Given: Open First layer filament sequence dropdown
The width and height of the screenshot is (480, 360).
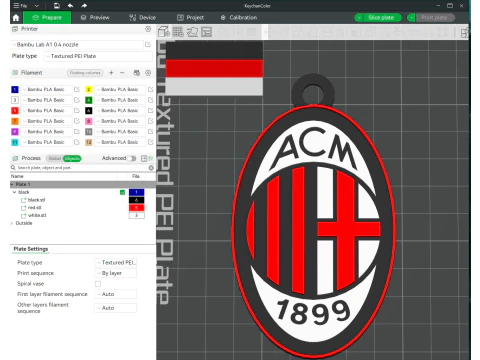Looking at the screenshot, I should coord(116,294).
